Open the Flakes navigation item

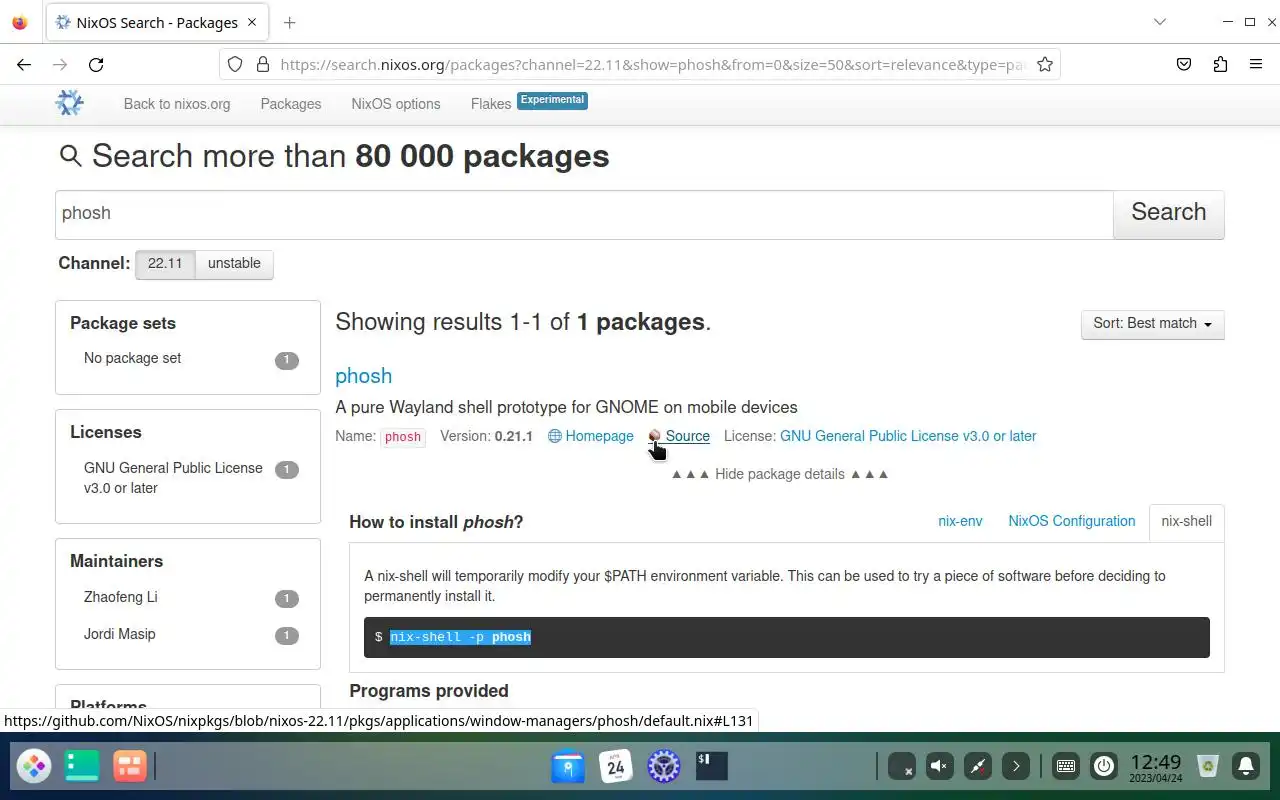coord(491,104)
